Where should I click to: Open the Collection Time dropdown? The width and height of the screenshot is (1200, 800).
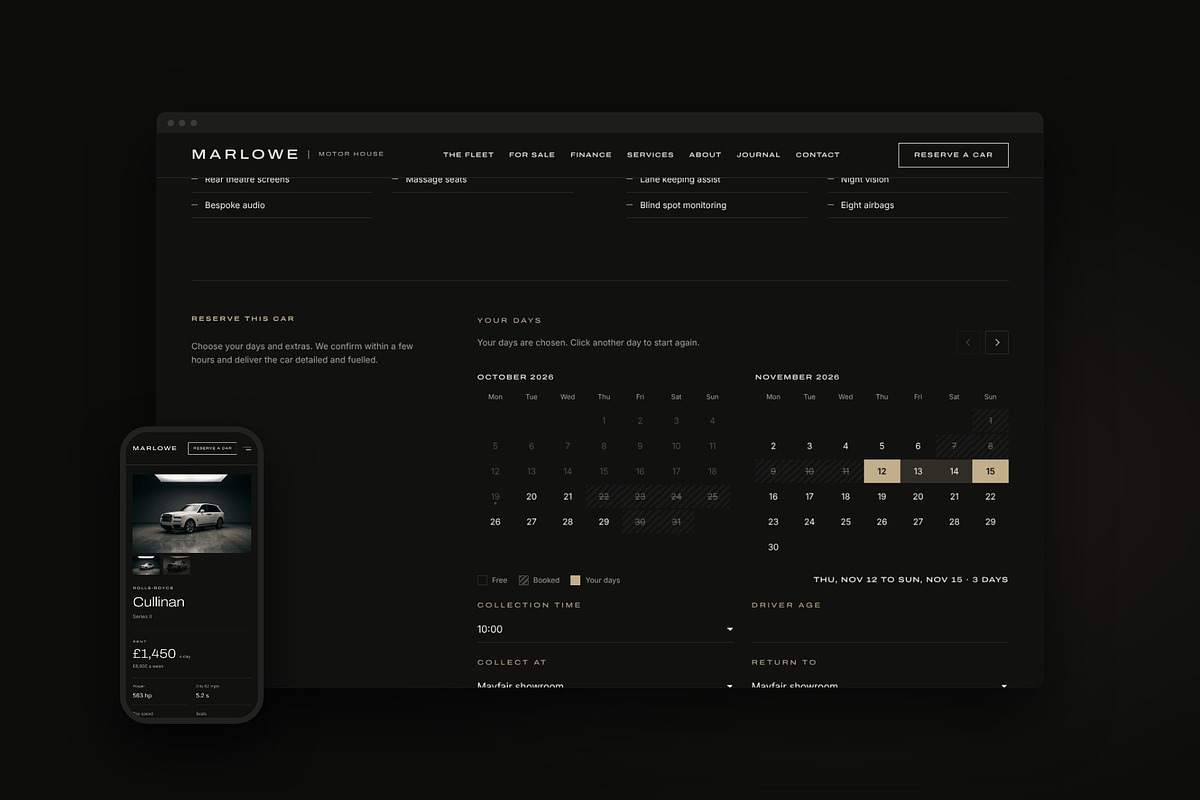point(605,629)
